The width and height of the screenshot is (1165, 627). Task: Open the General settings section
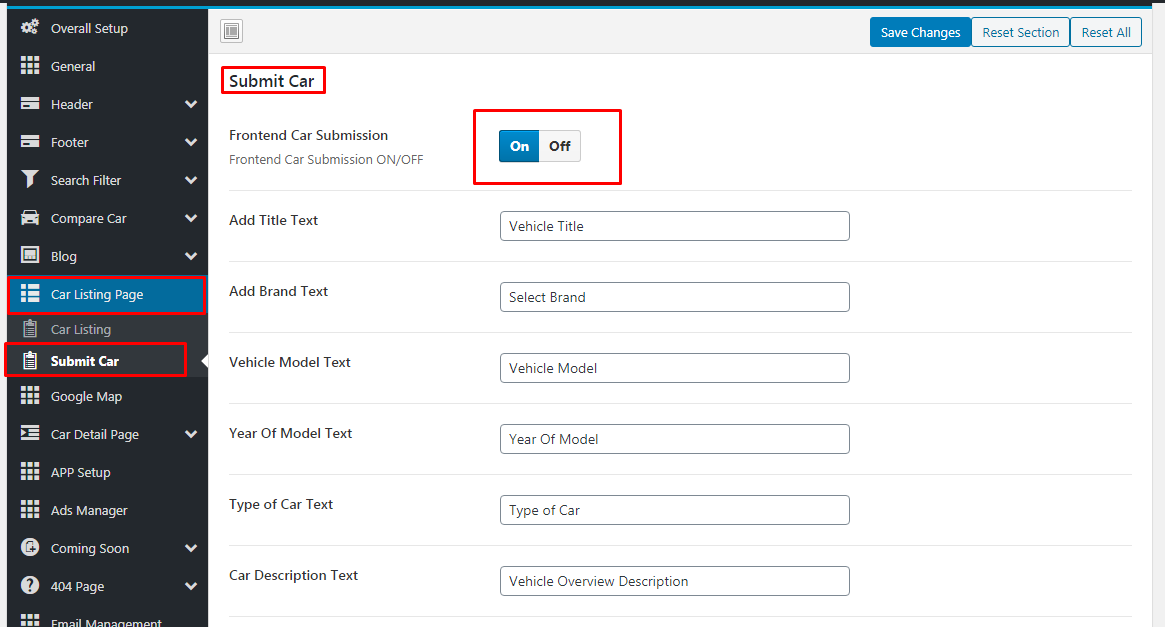click(108, 66)
